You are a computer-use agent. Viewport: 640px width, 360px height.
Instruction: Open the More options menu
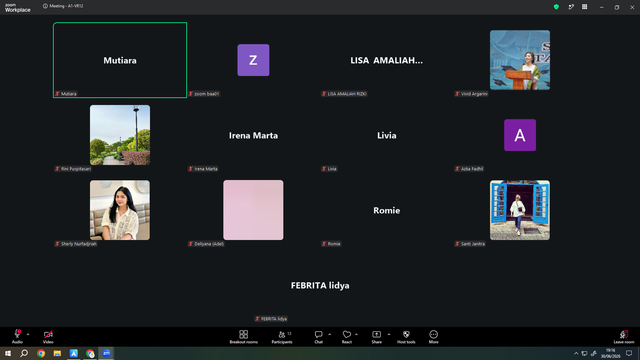[x=433, y=337]
